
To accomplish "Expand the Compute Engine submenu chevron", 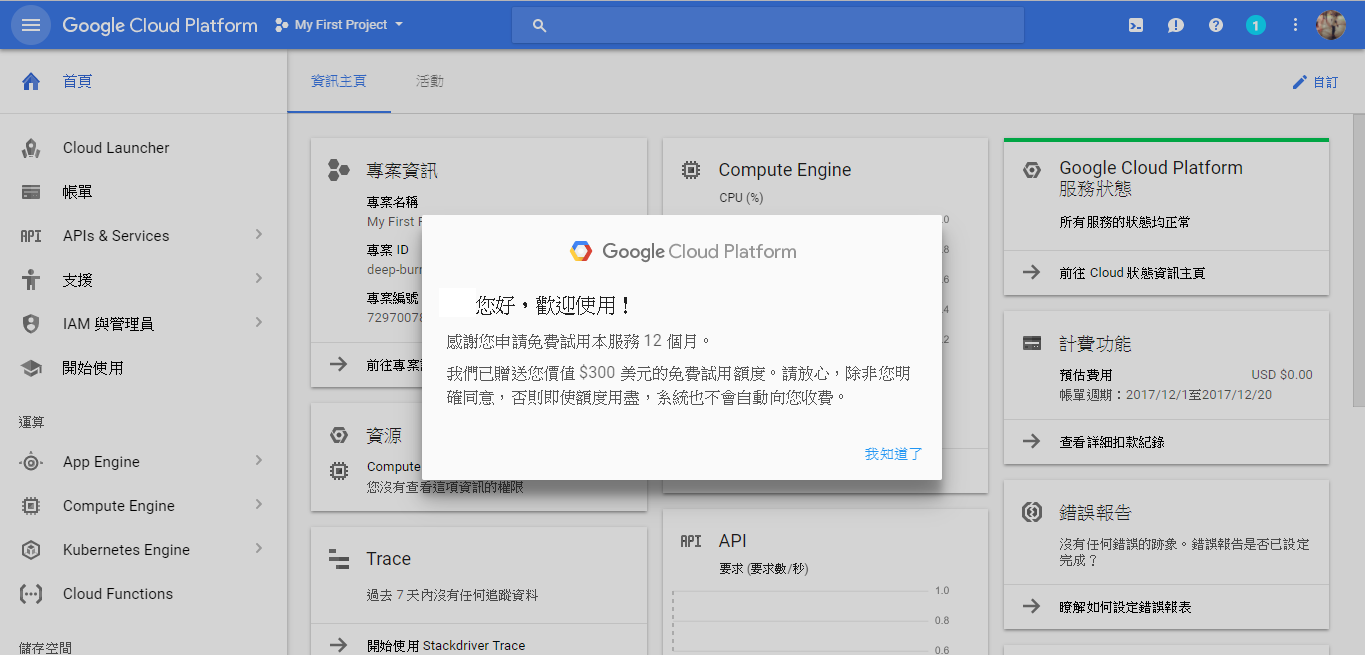I will click(x=258, y=505).
